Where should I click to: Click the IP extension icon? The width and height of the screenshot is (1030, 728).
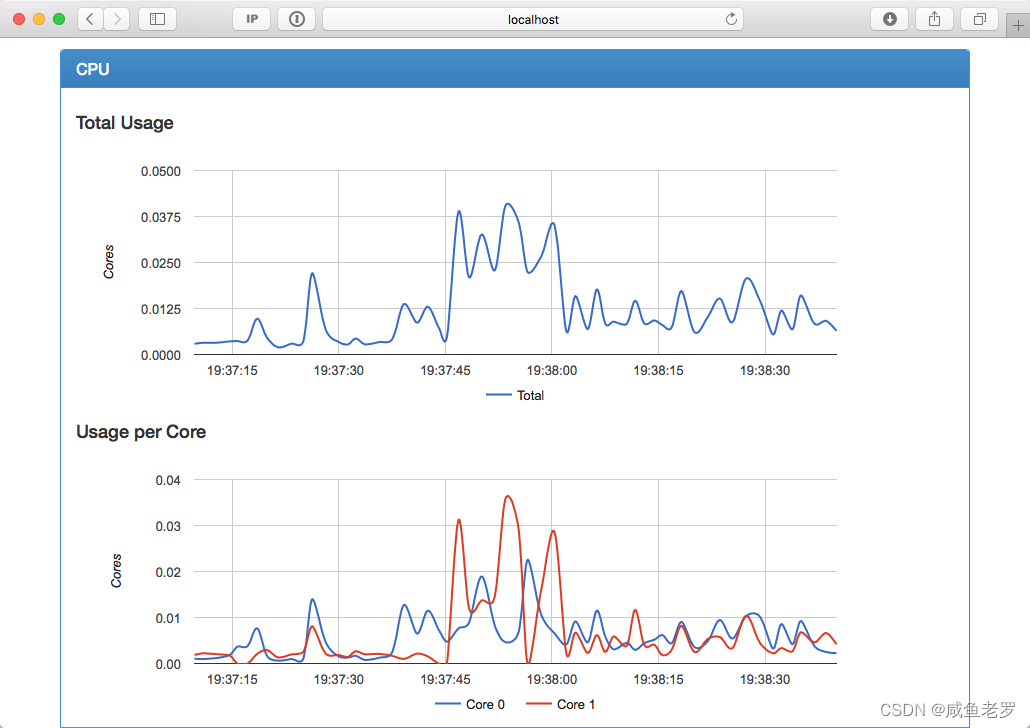click(x=251, y=19)
